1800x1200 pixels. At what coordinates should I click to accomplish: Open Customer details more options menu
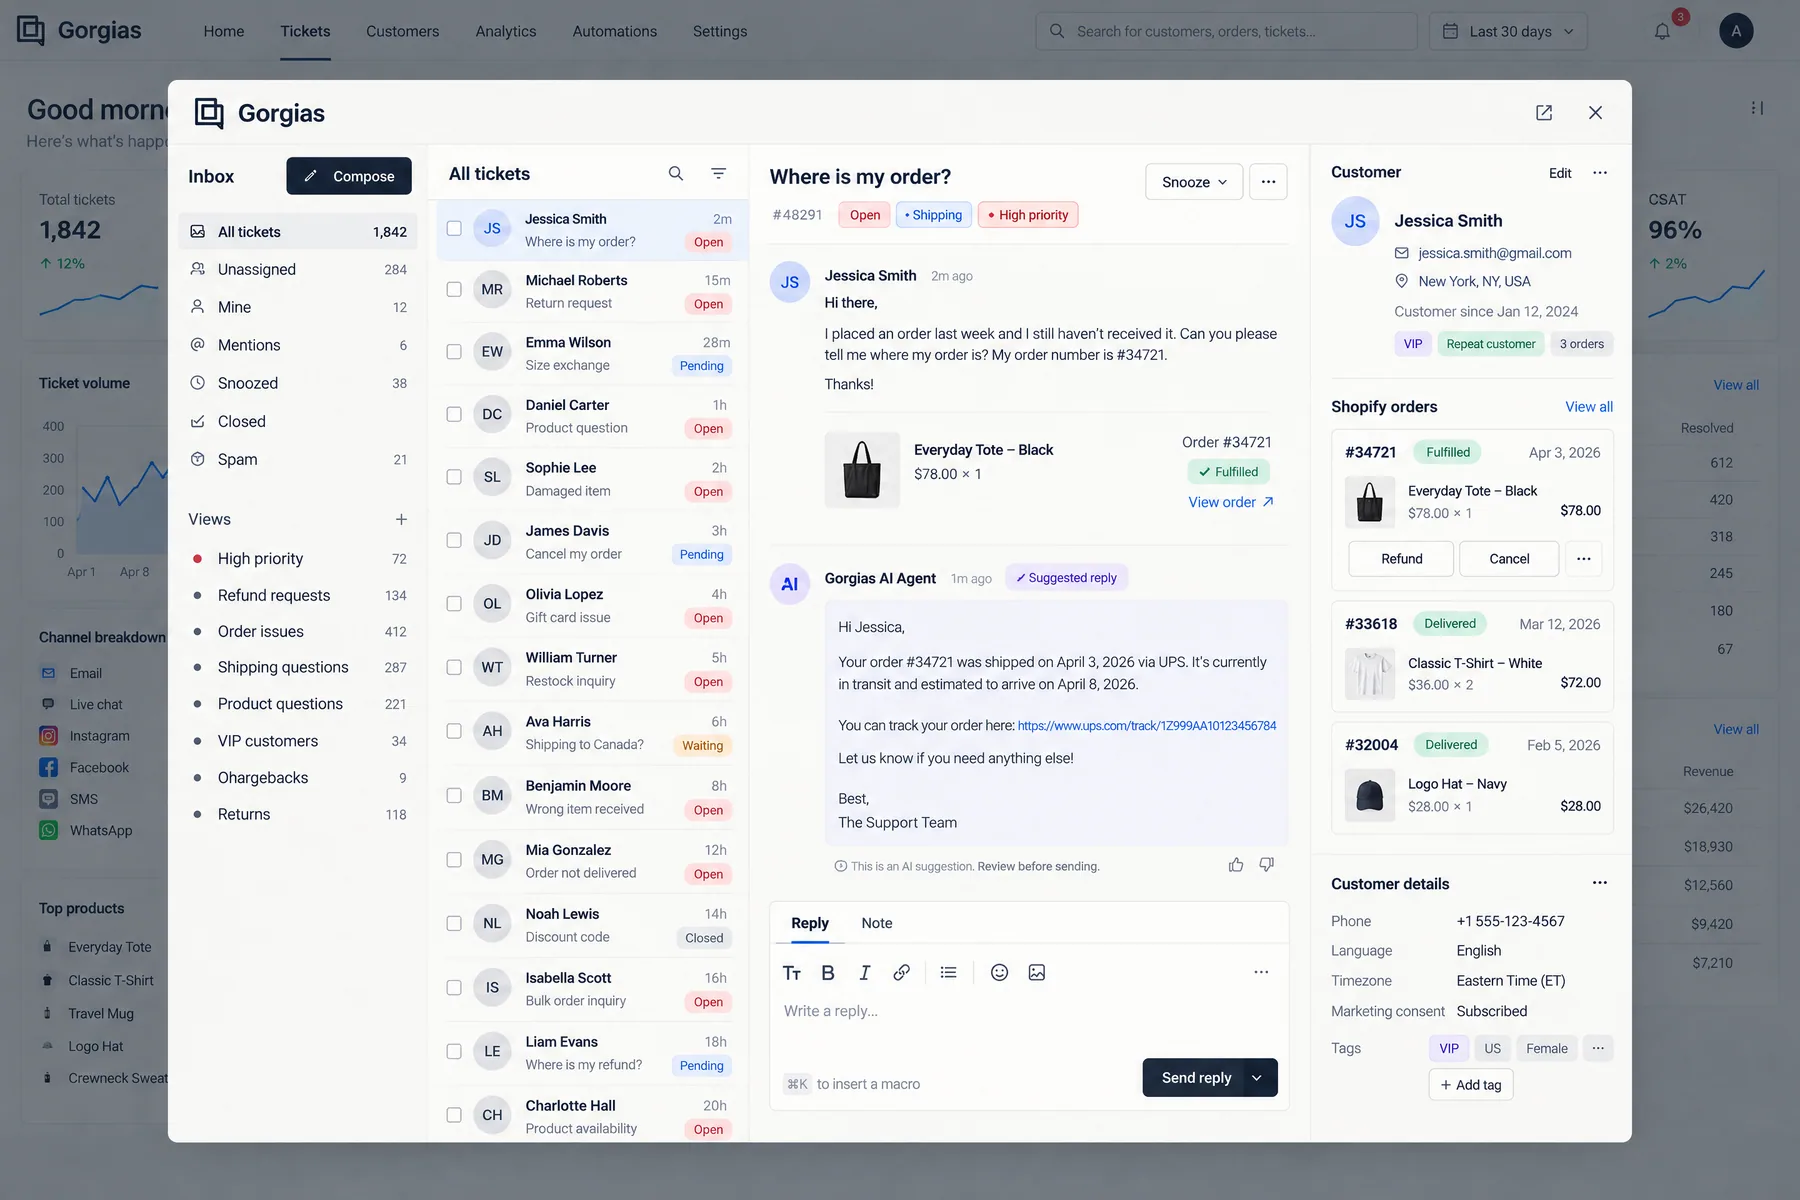pos(1600,883)
